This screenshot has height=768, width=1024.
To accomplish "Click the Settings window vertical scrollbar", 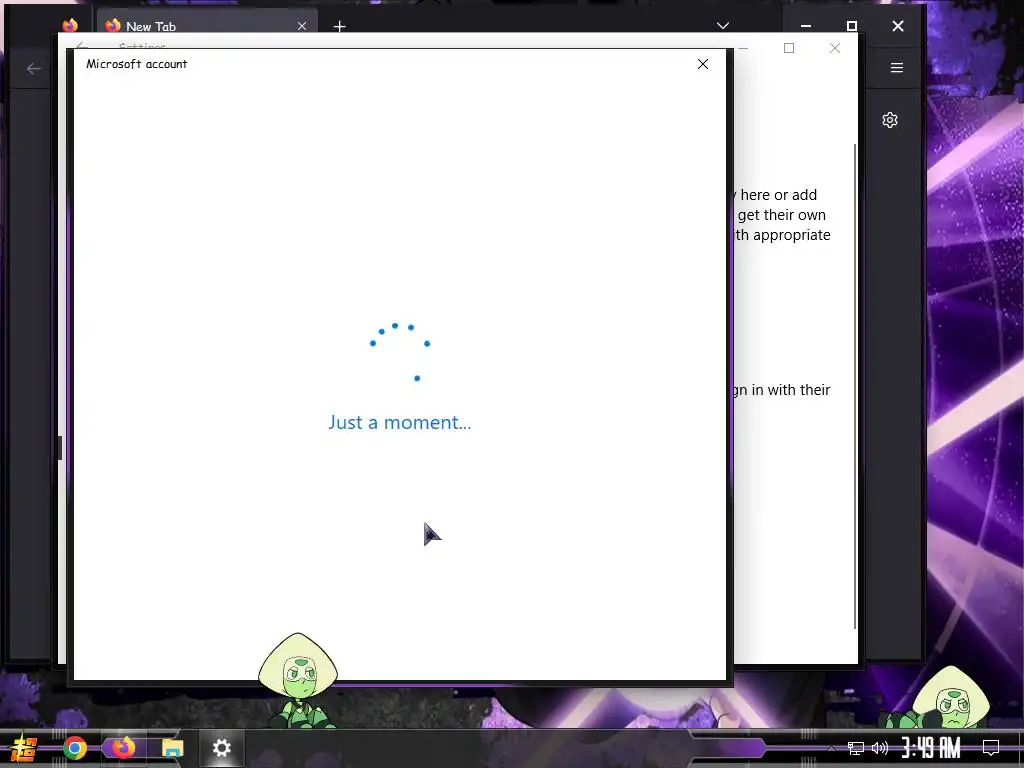I will click(855, 387).
